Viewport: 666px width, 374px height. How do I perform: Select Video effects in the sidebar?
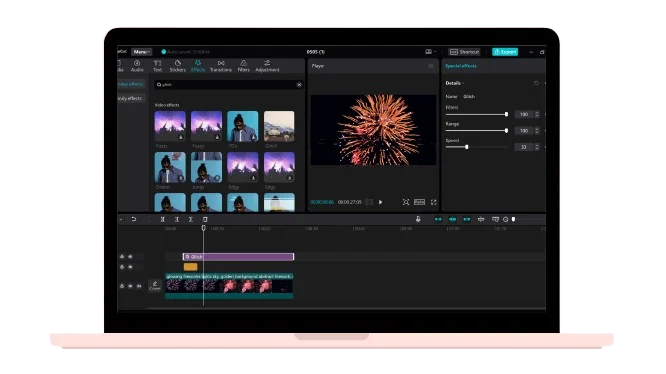[x=130, y=84]
